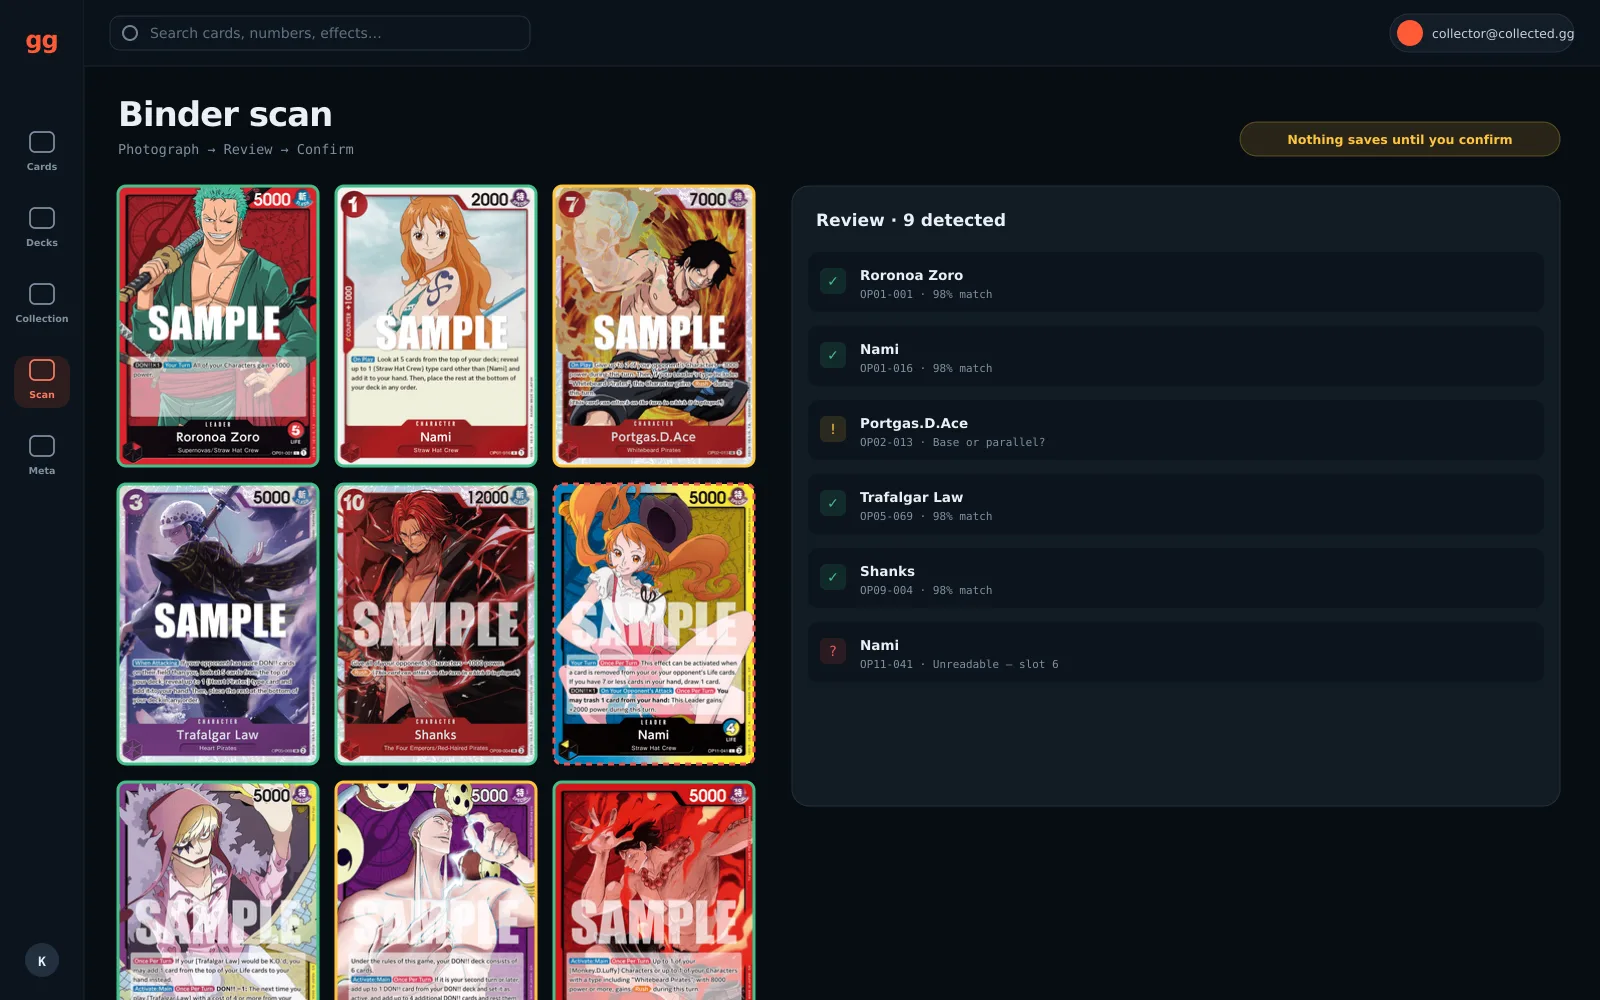This screenshot has height=1000, width=1600.
Task: Toggle the Roronoa Zoro match checkbox
Action: [x=833, y=281]
